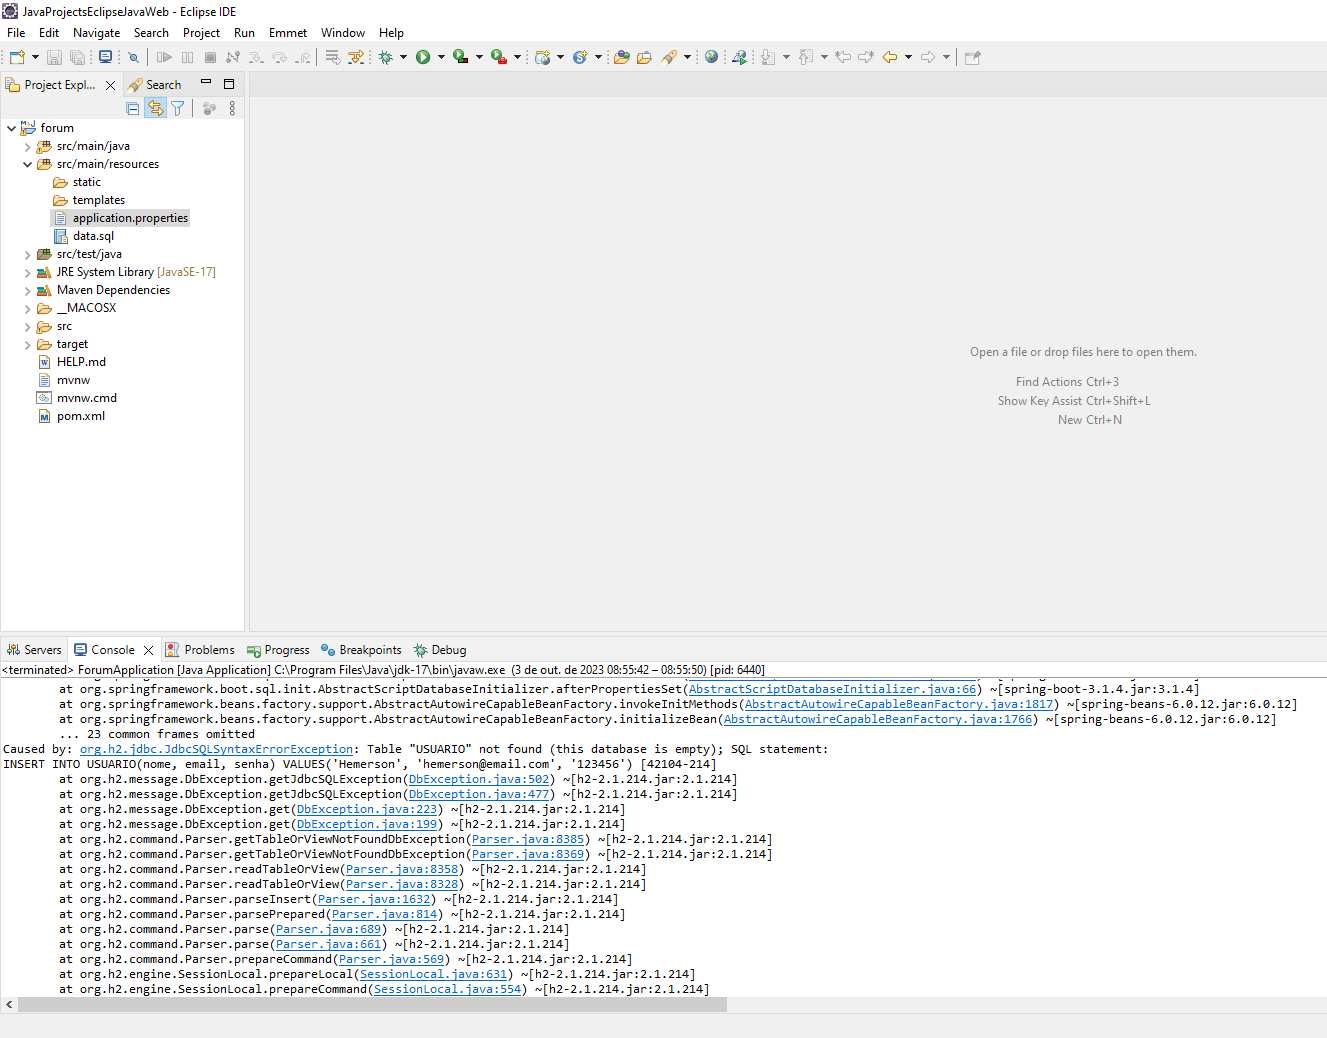Click the Skip All Breakpoints icon
This screenshot has height=1038, width=1327.
[x=133, y=57]
